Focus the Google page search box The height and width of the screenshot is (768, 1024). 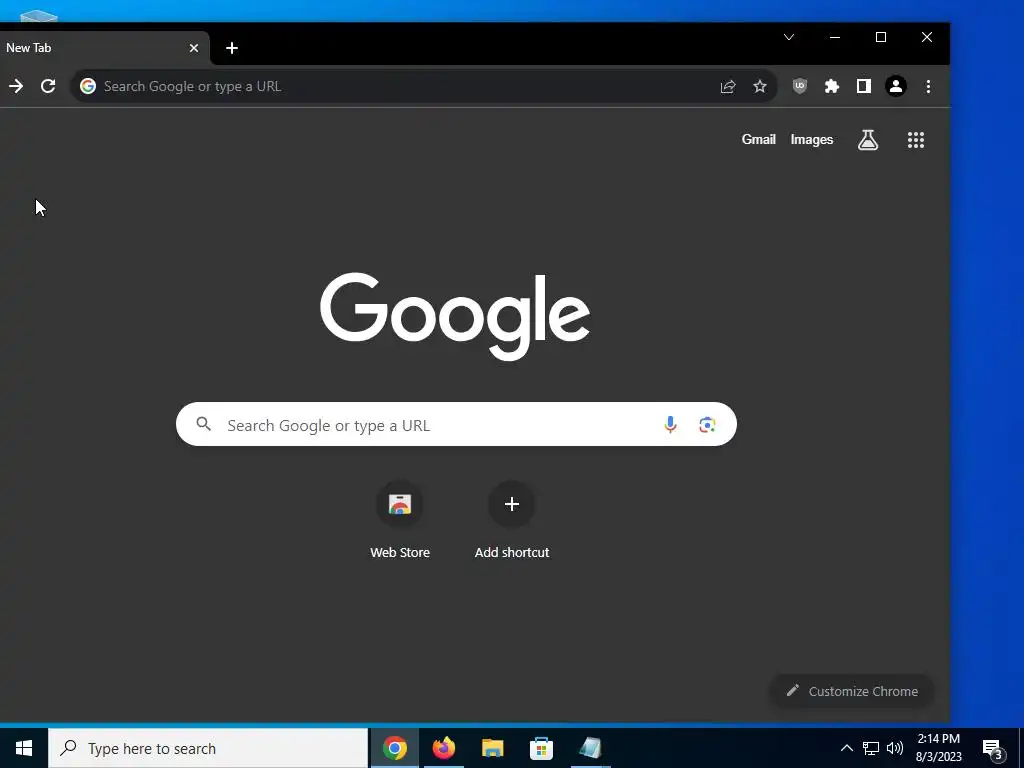coord(456,424)
